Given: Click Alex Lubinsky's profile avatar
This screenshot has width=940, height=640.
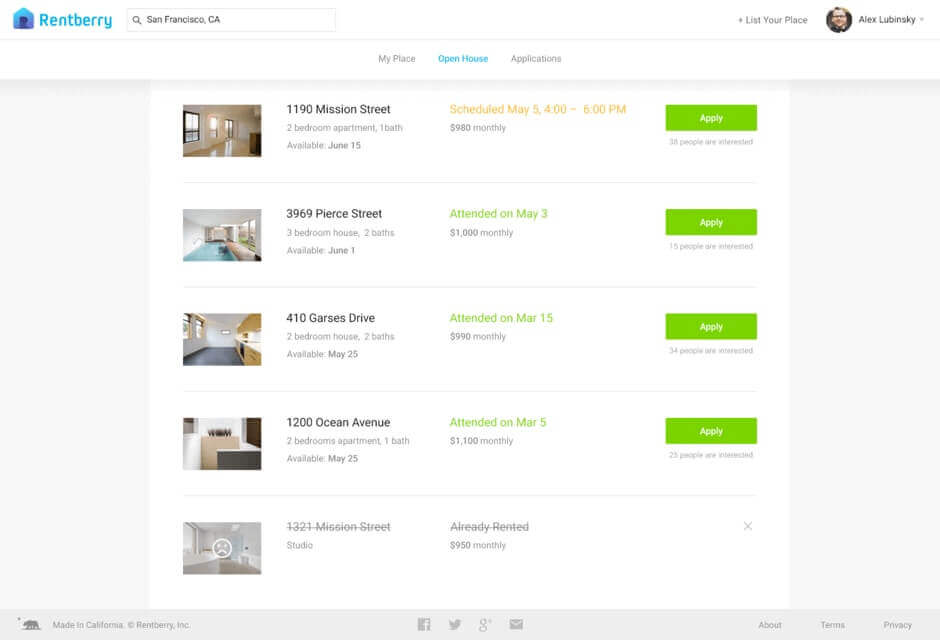Looking at the screenshot, I should [x=839, y=20].
